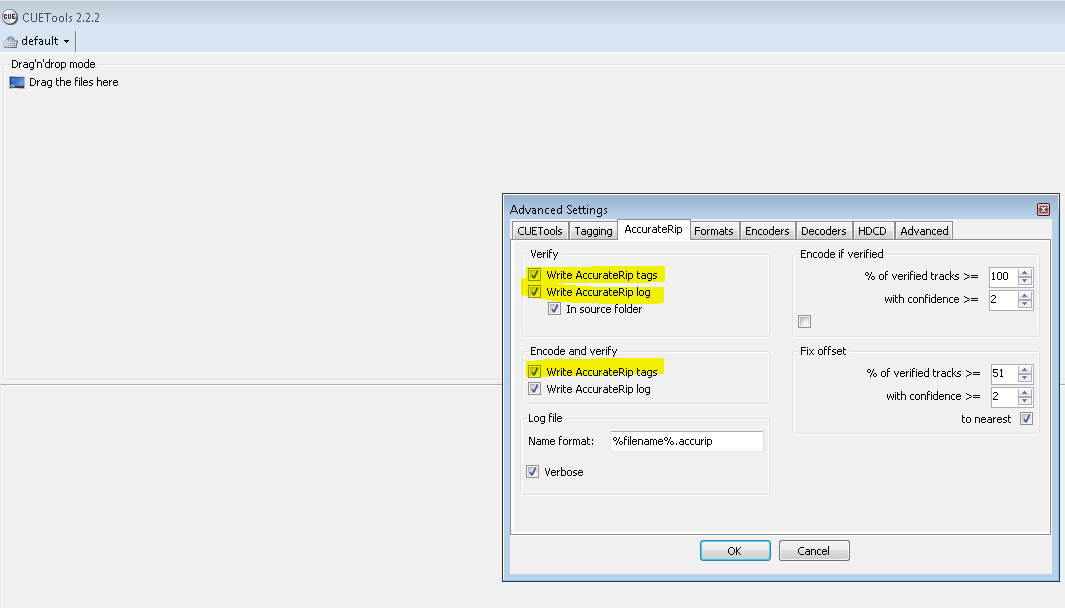Toggle the In source folder checkbox
This screenshot has height=608, width=1065.
555,309
